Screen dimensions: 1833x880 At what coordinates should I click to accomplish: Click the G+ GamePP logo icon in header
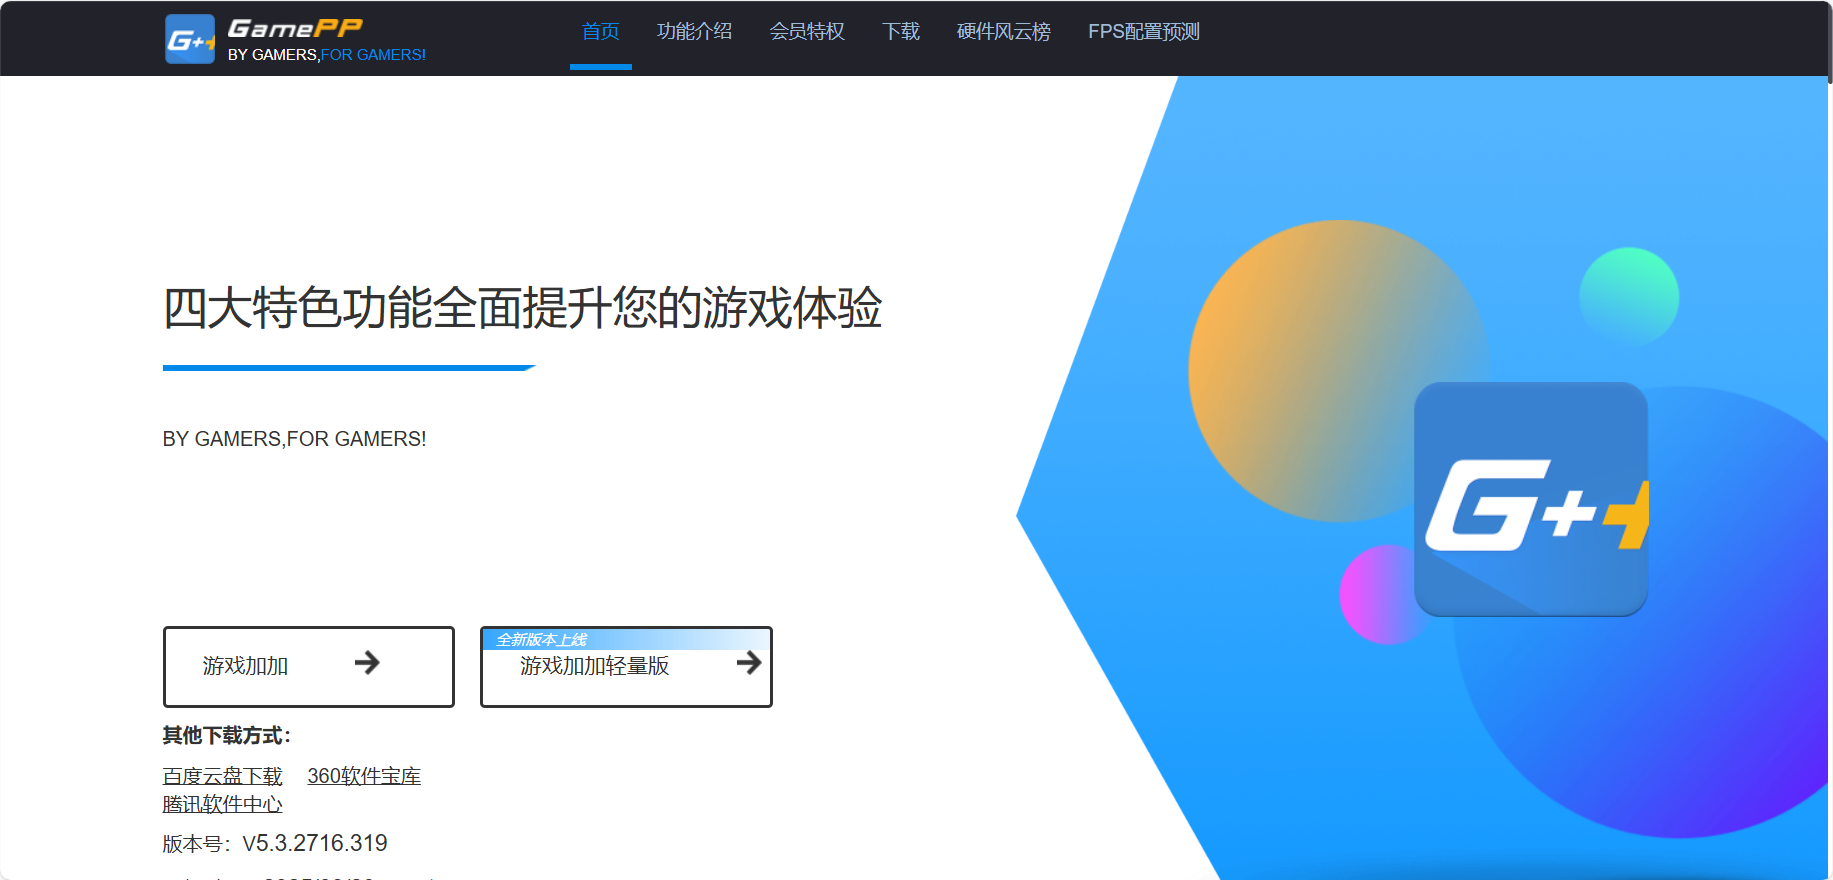[190, 39]
